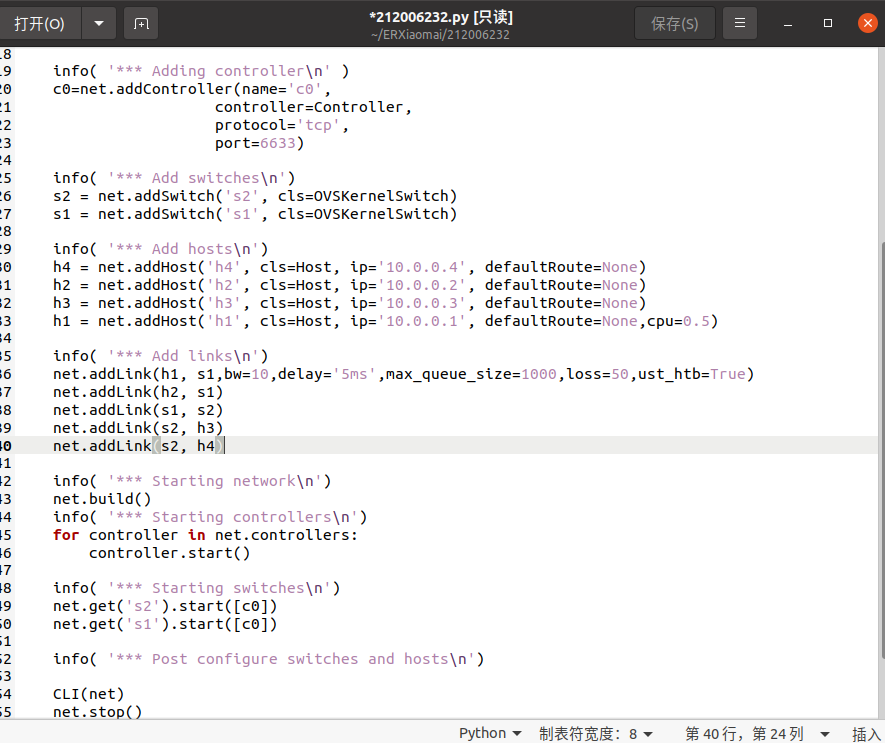This screenshot has width=885, height=743.
Task: Open the tab width (制表符宽度) dropdown
Action: pyautogui.click(x=596, y=733)
